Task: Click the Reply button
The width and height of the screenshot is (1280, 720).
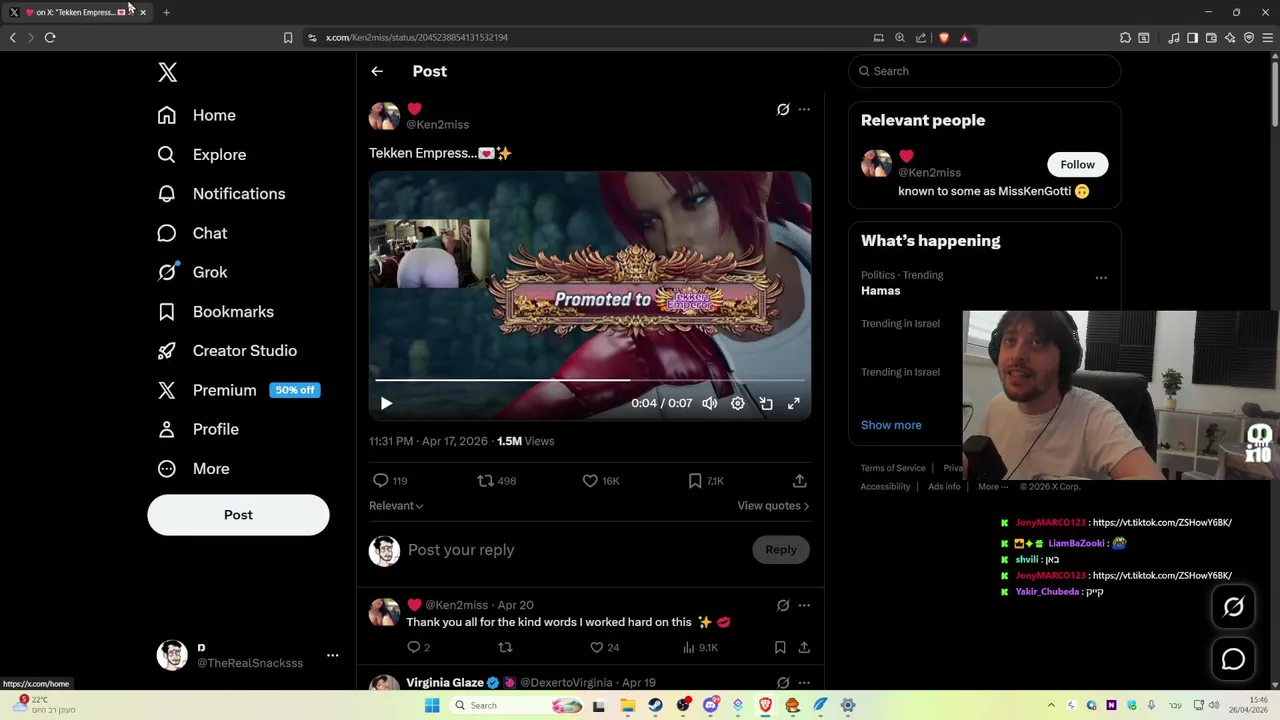Action: (781, 550)
